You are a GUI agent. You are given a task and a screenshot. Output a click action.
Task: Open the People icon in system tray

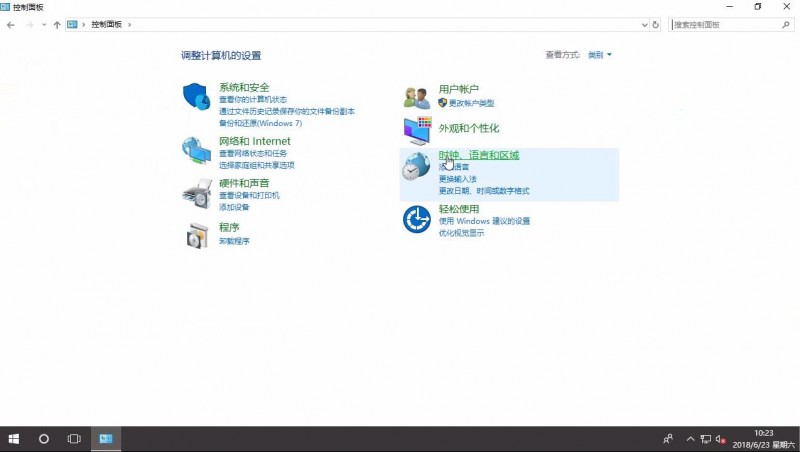(667, 439)
